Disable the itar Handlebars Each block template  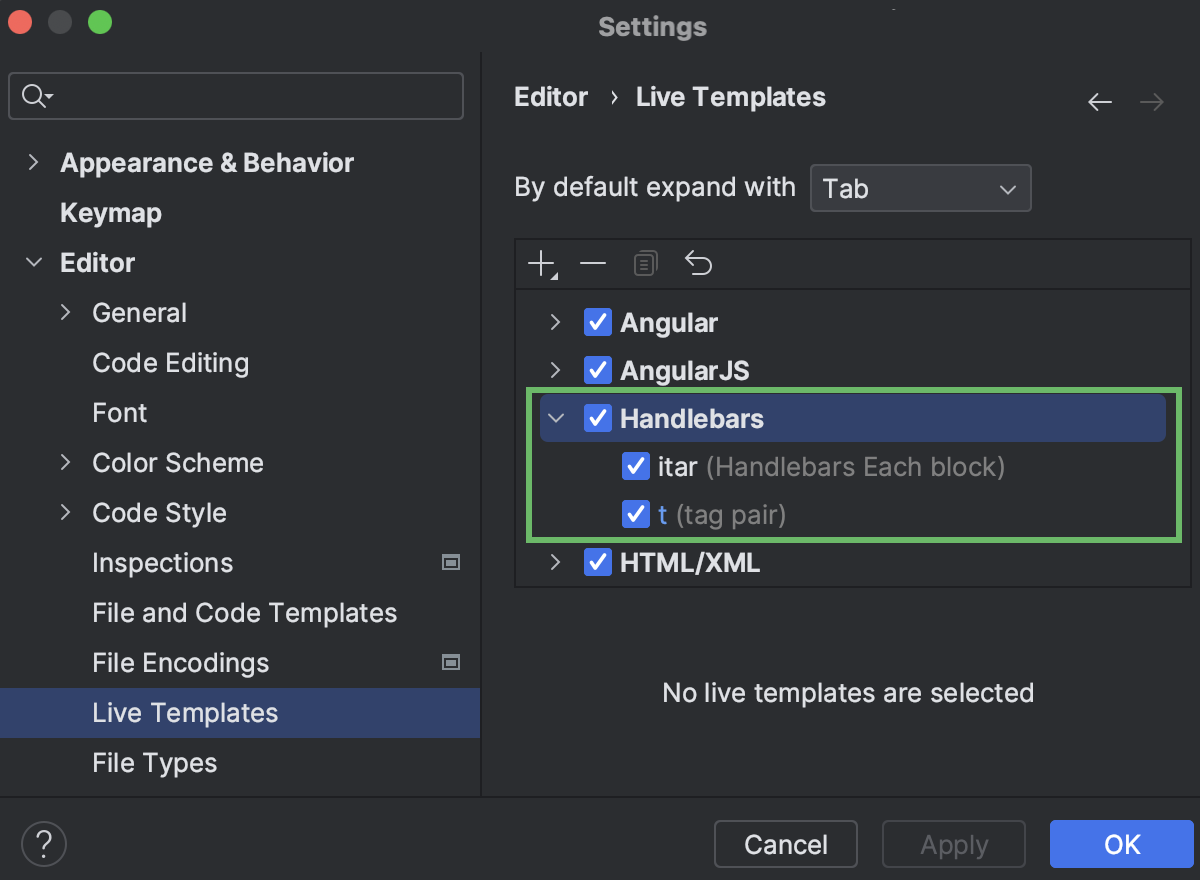(x=636, y=466)
